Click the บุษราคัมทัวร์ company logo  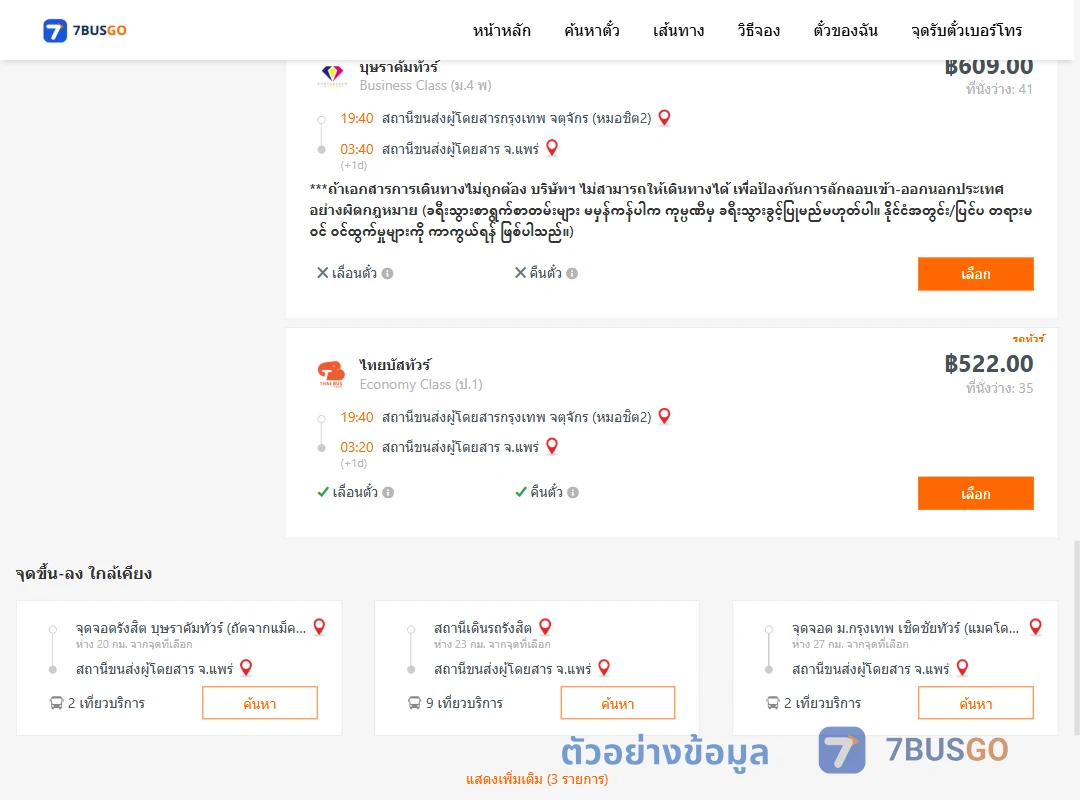[x=332, y=74]
